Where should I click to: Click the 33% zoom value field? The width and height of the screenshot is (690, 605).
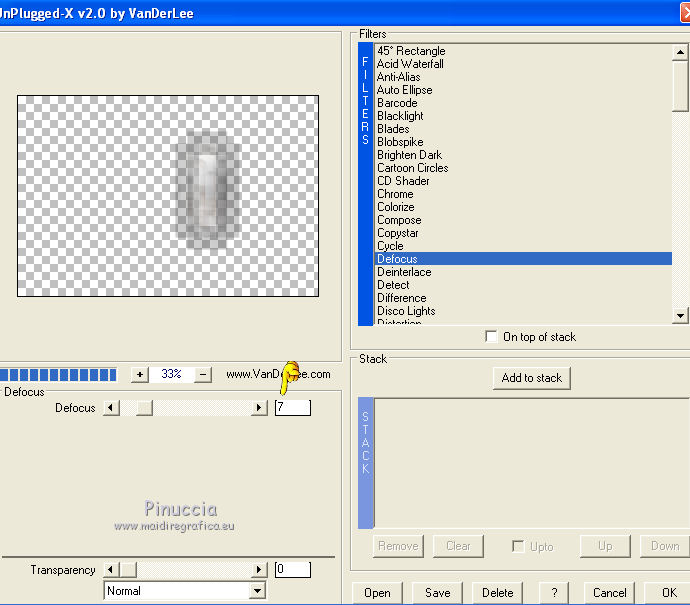171,374
